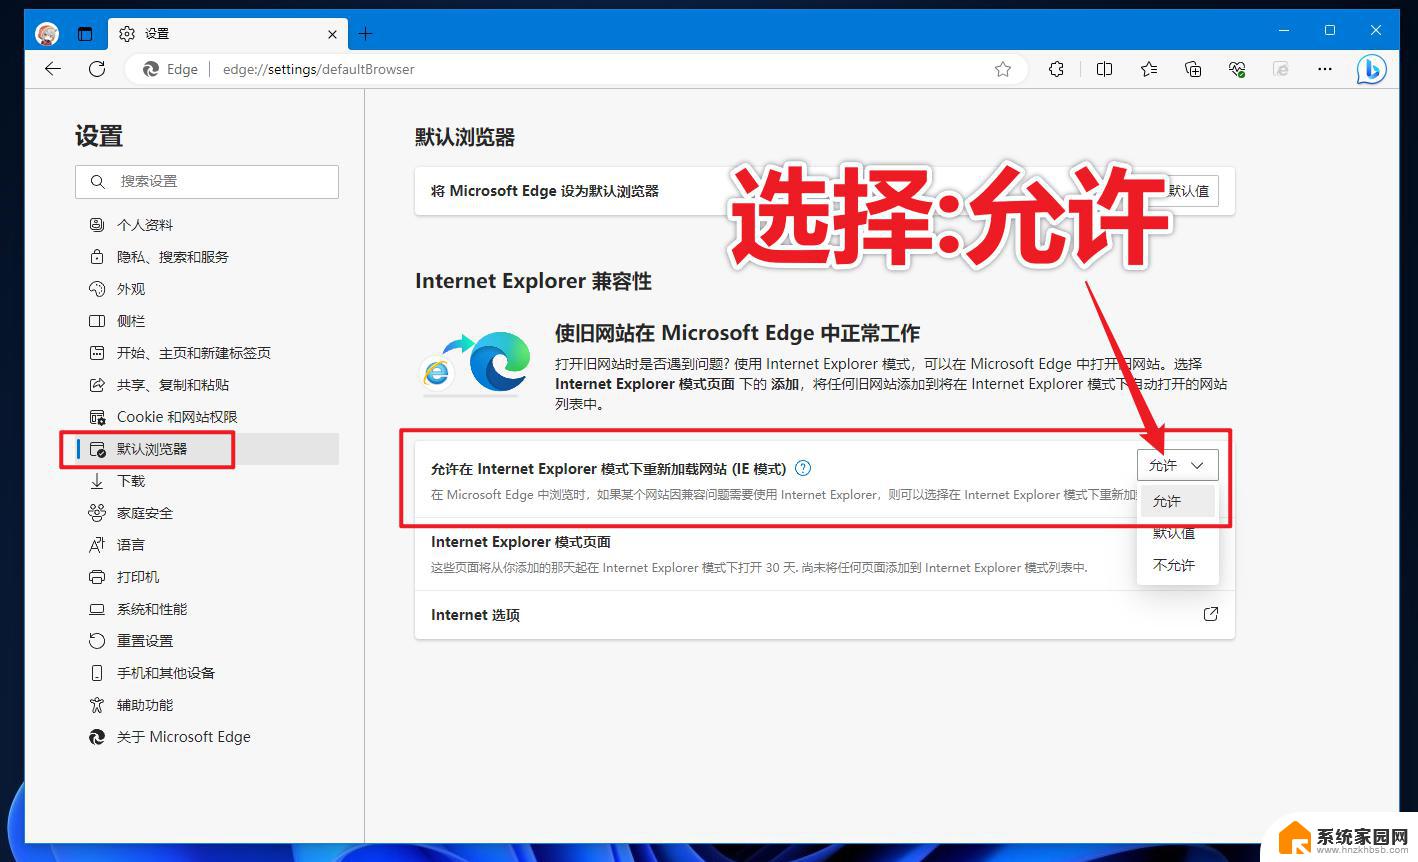Click the Internet Explorer 兼容性 heading
1418x862 pixels.
click(533, 281)
